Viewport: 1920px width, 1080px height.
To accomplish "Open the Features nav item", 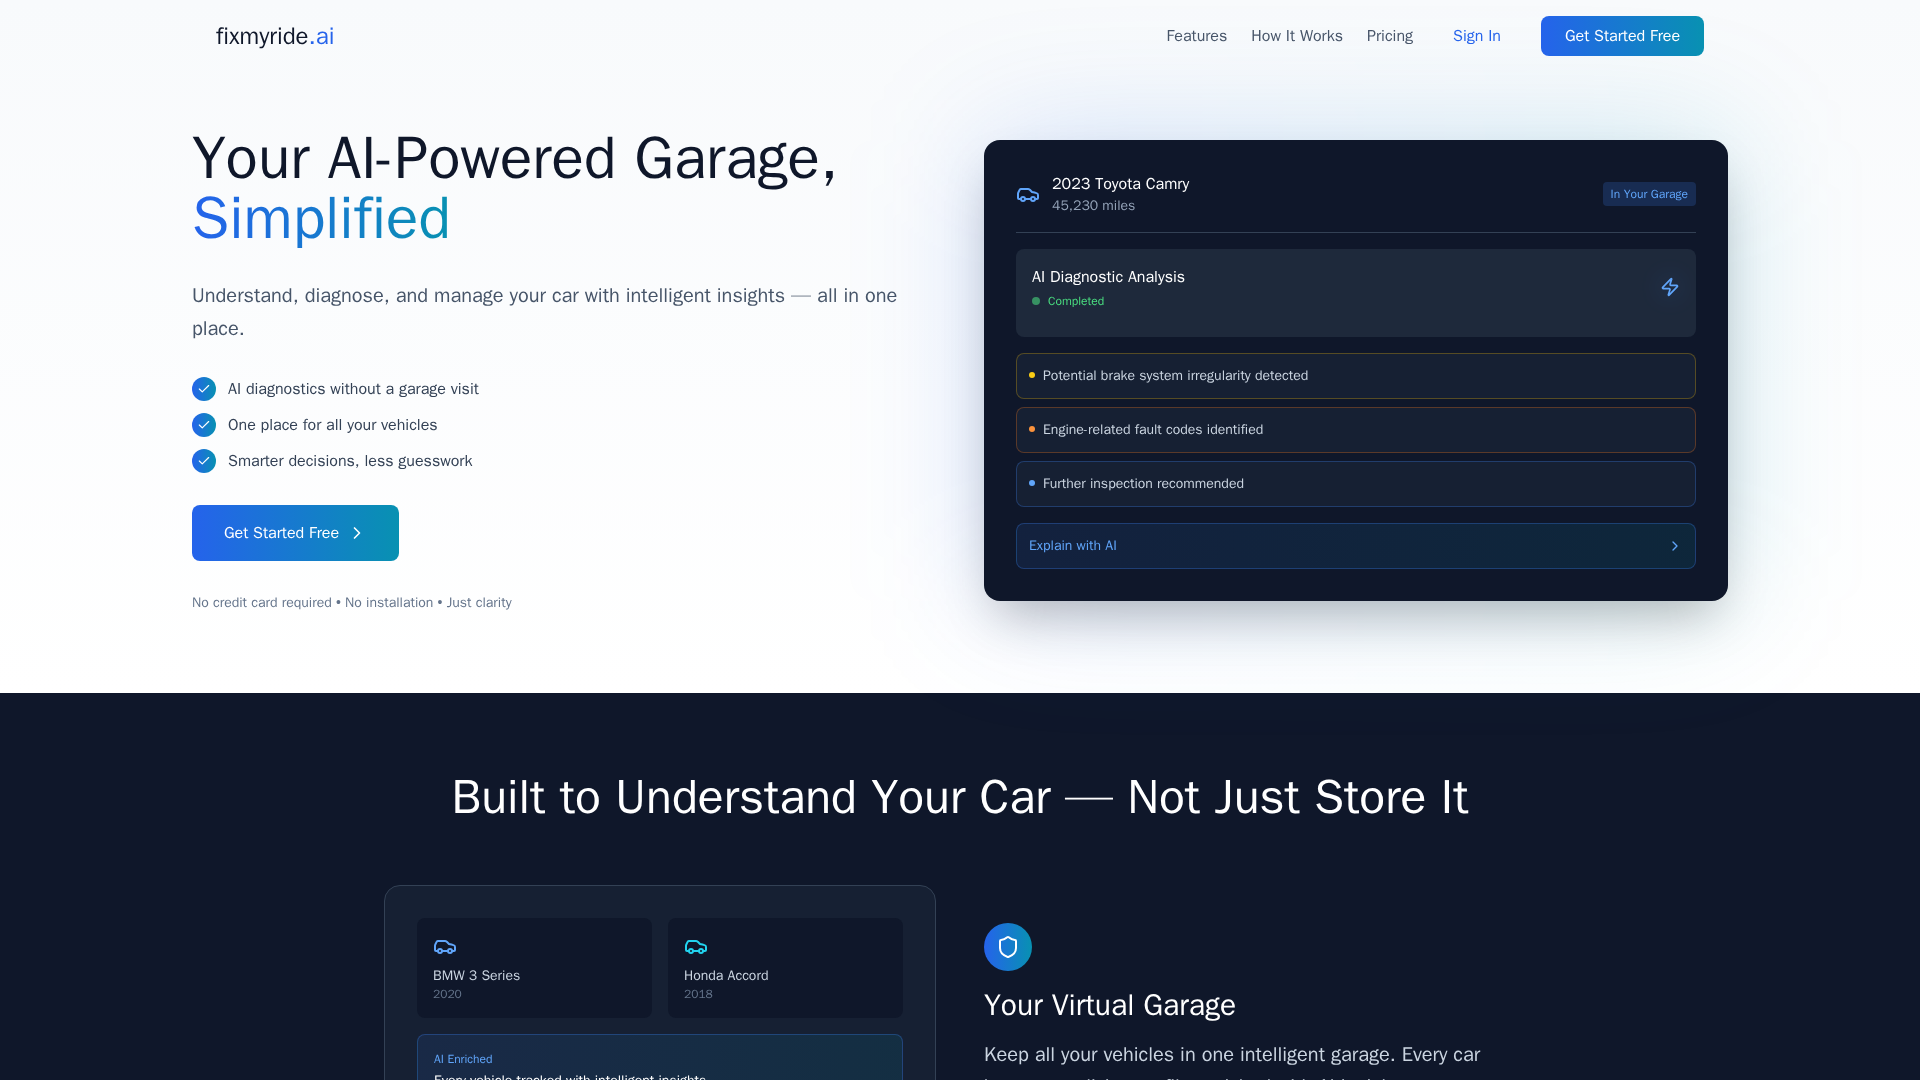I will point(1196,36).
